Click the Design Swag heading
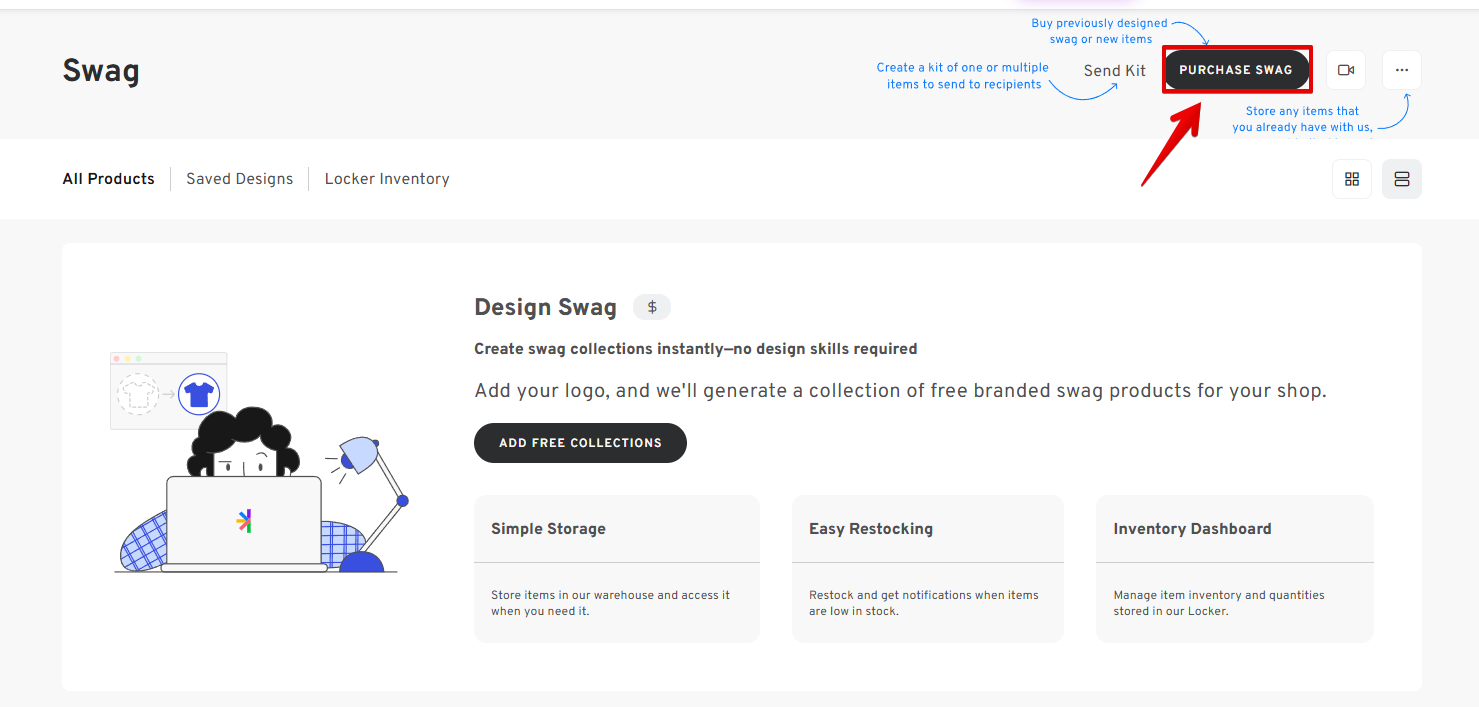1479x707 pixels. point(545,307)
